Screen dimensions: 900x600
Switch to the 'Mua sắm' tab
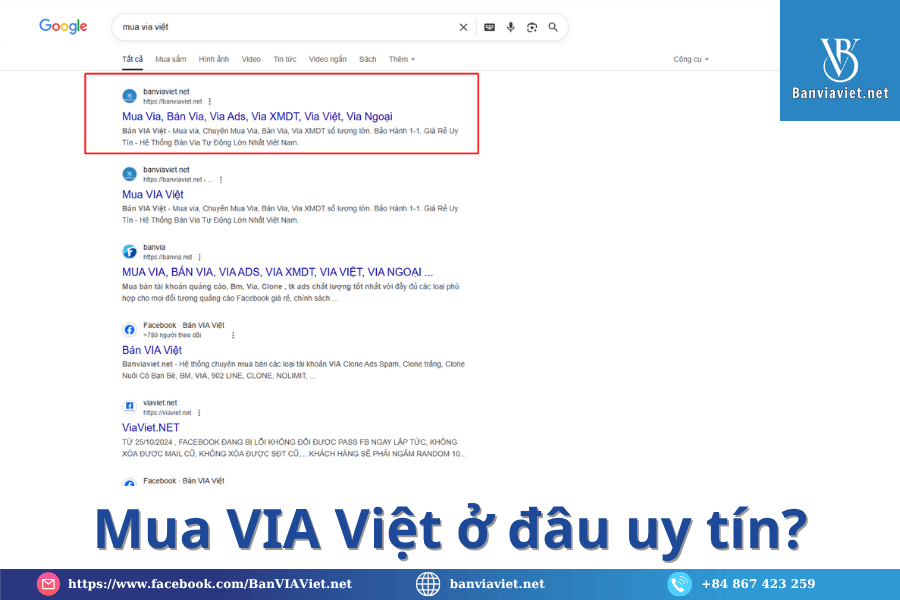click(170, 59)
